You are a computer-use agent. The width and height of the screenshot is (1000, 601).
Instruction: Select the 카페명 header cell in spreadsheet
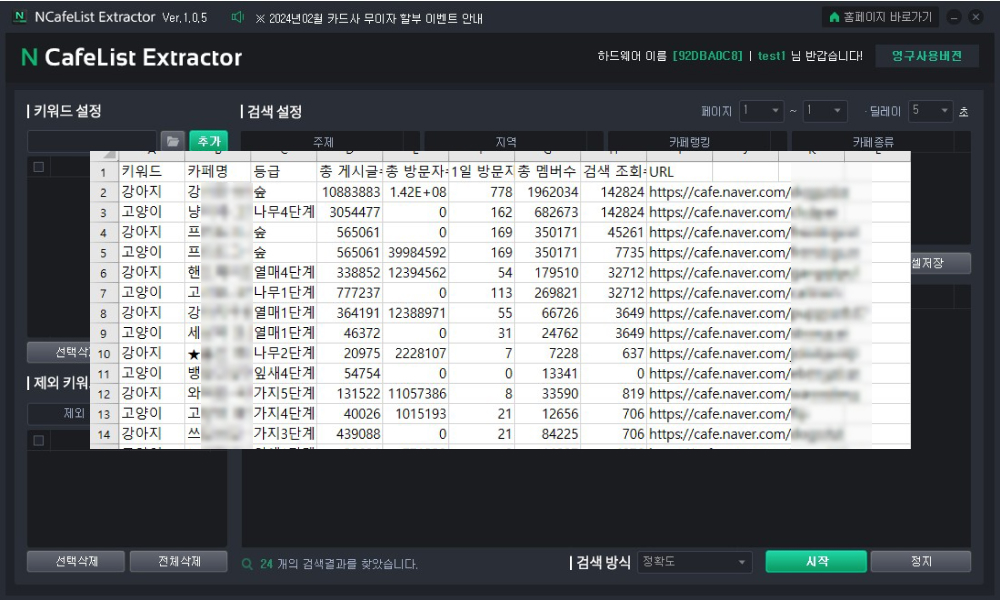(217, 171)
